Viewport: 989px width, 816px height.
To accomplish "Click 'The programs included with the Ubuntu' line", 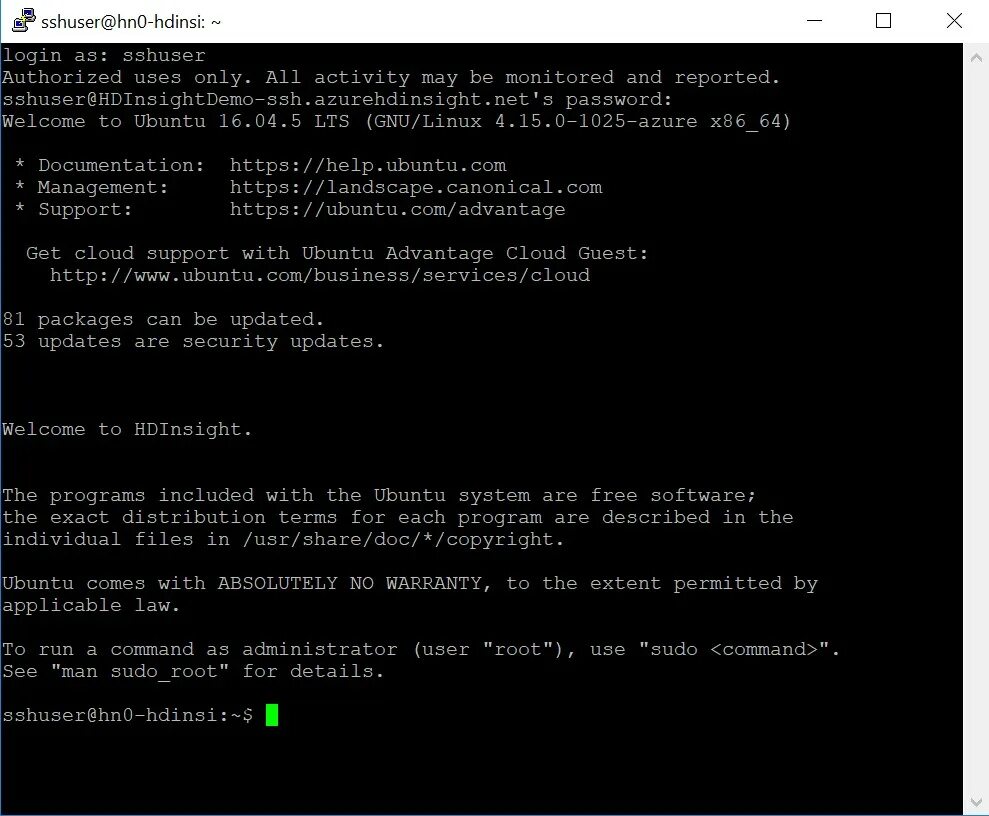I will [379, 496].
